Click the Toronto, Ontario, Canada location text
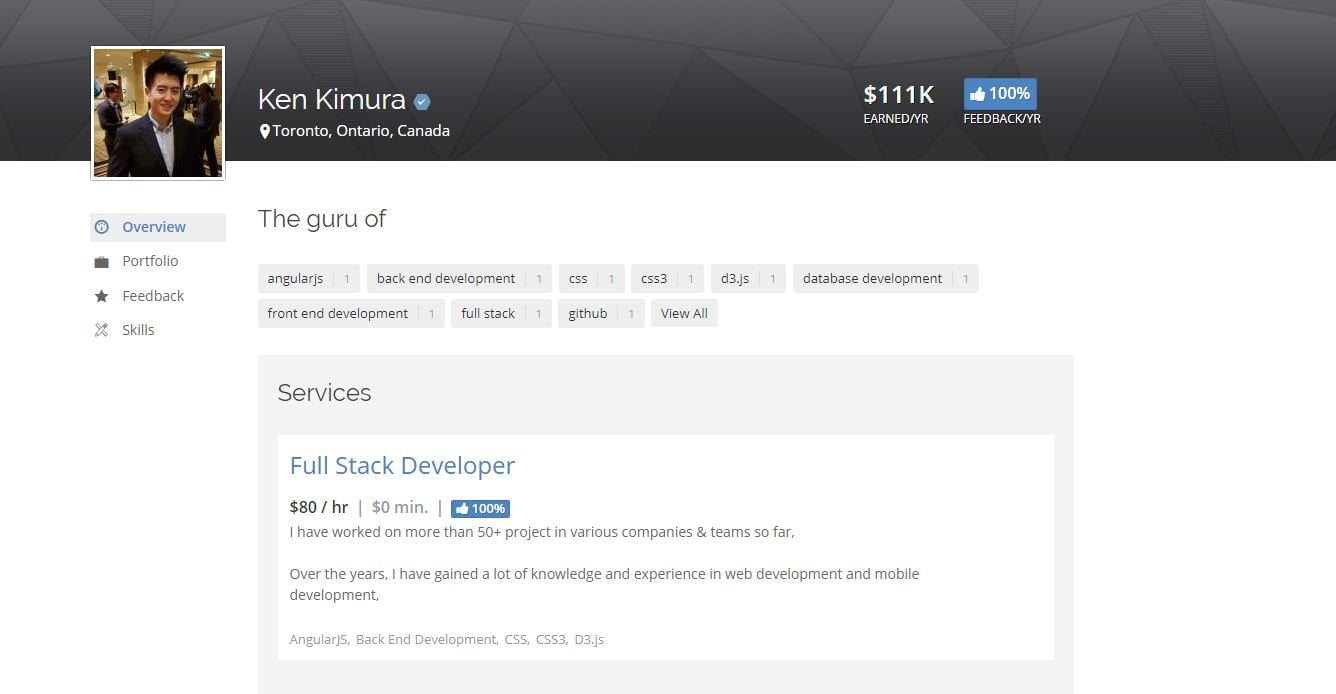This screenshot has height=694, width=1336. point(361,131)
